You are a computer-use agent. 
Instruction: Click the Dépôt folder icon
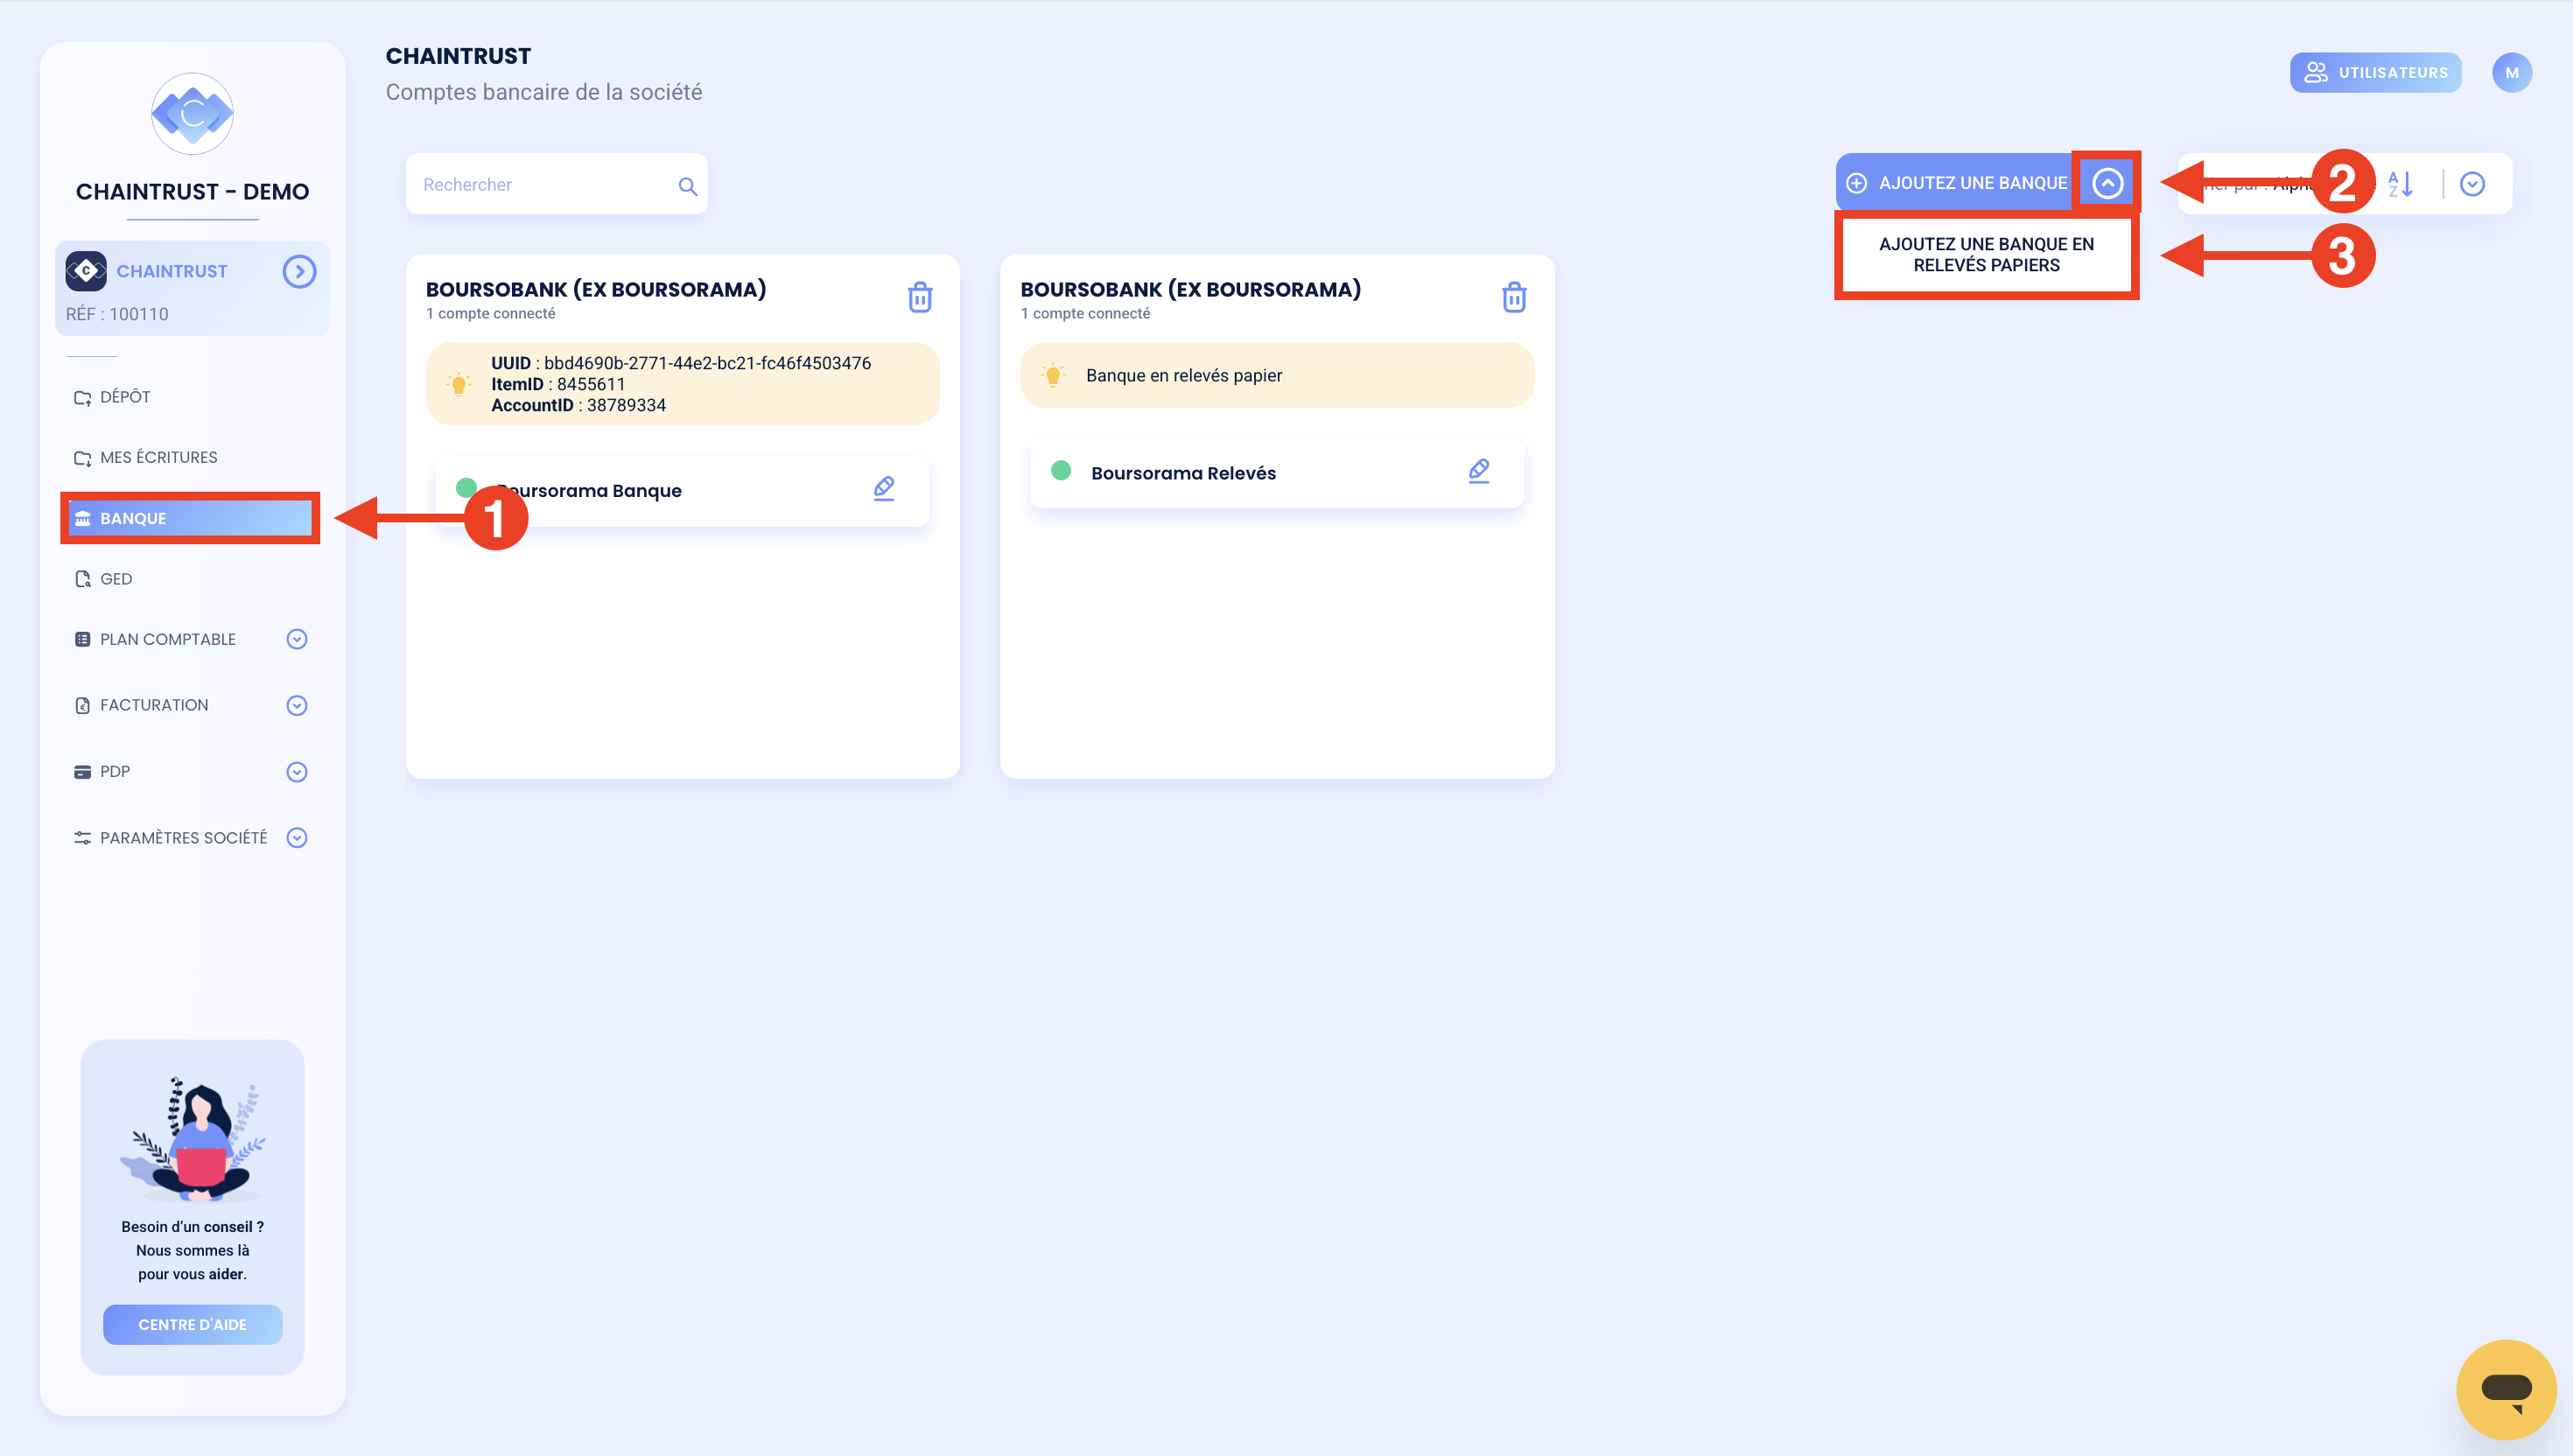click(83, 397)
